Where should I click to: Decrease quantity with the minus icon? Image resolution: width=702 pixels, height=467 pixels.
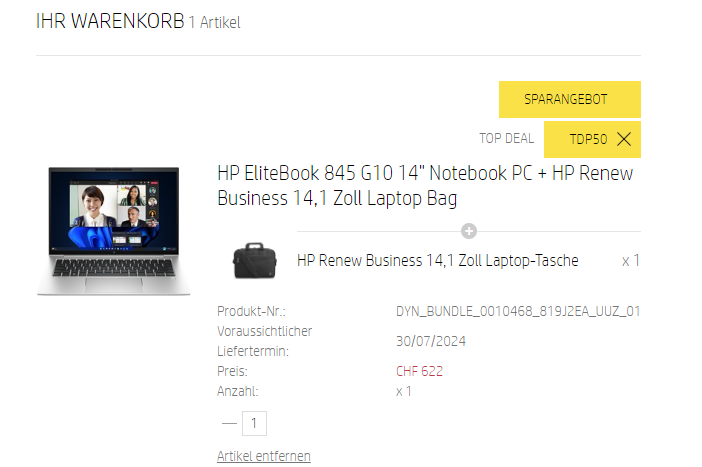click(229, 423)
